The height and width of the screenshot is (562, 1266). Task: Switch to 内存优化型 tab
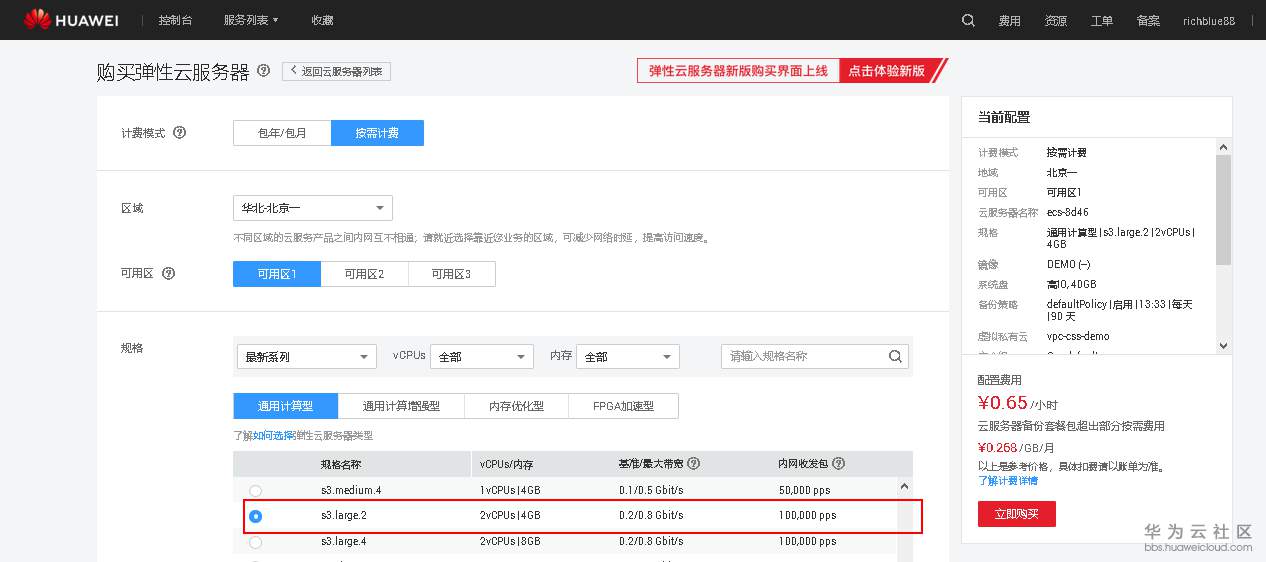(516, 406)
